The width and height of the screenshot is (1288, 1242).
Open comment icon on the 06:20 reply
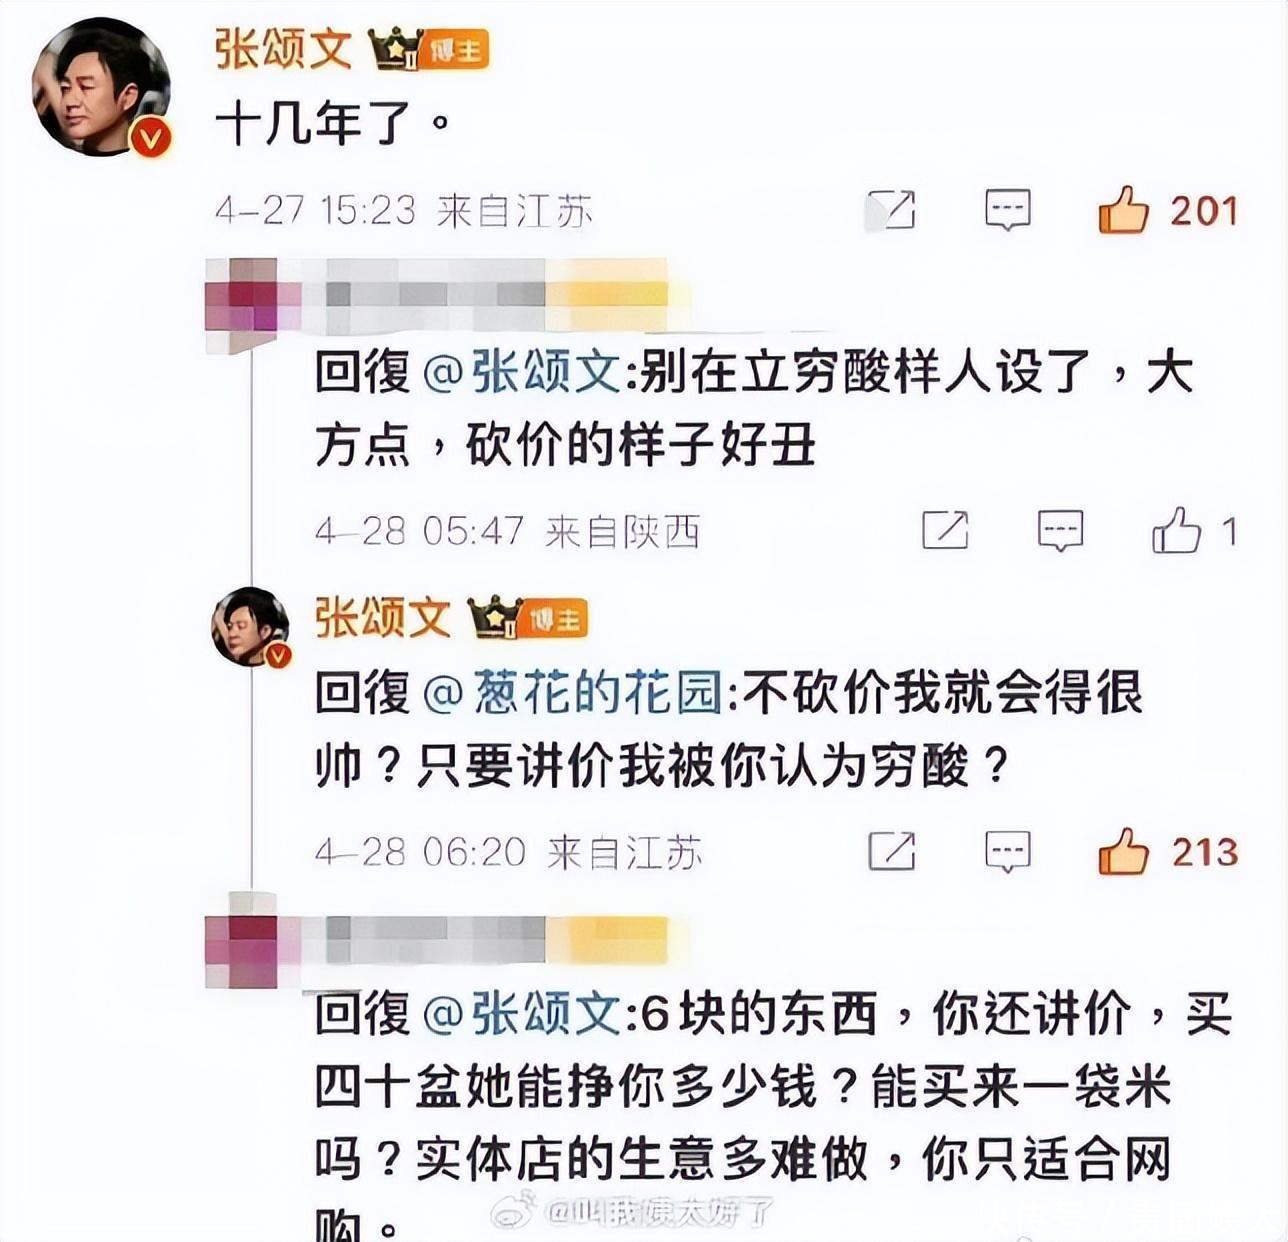1007,852
